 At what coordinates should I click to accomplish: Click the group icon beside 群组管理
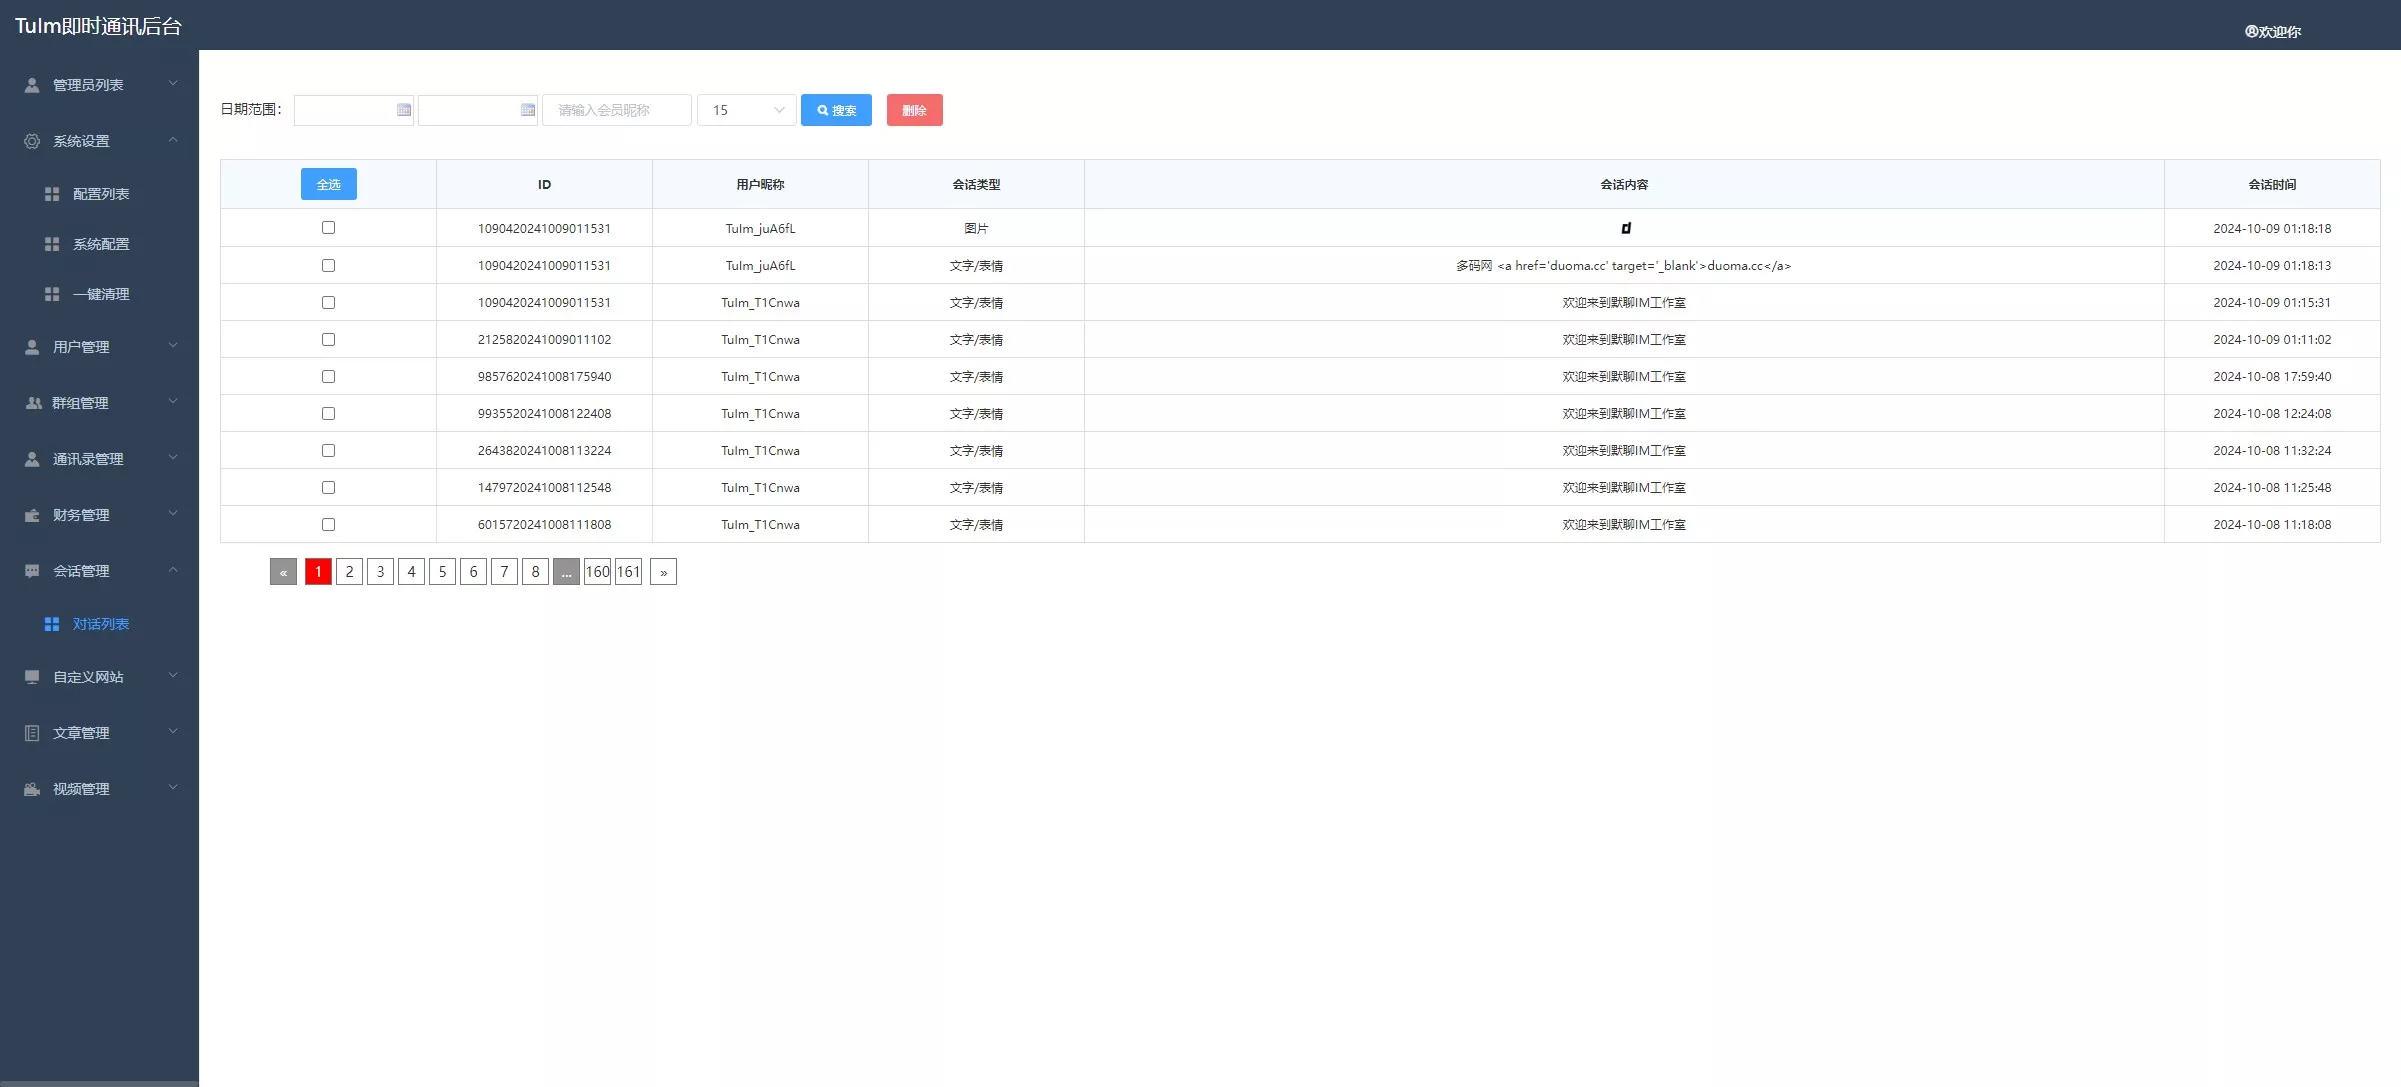[32, 403]
